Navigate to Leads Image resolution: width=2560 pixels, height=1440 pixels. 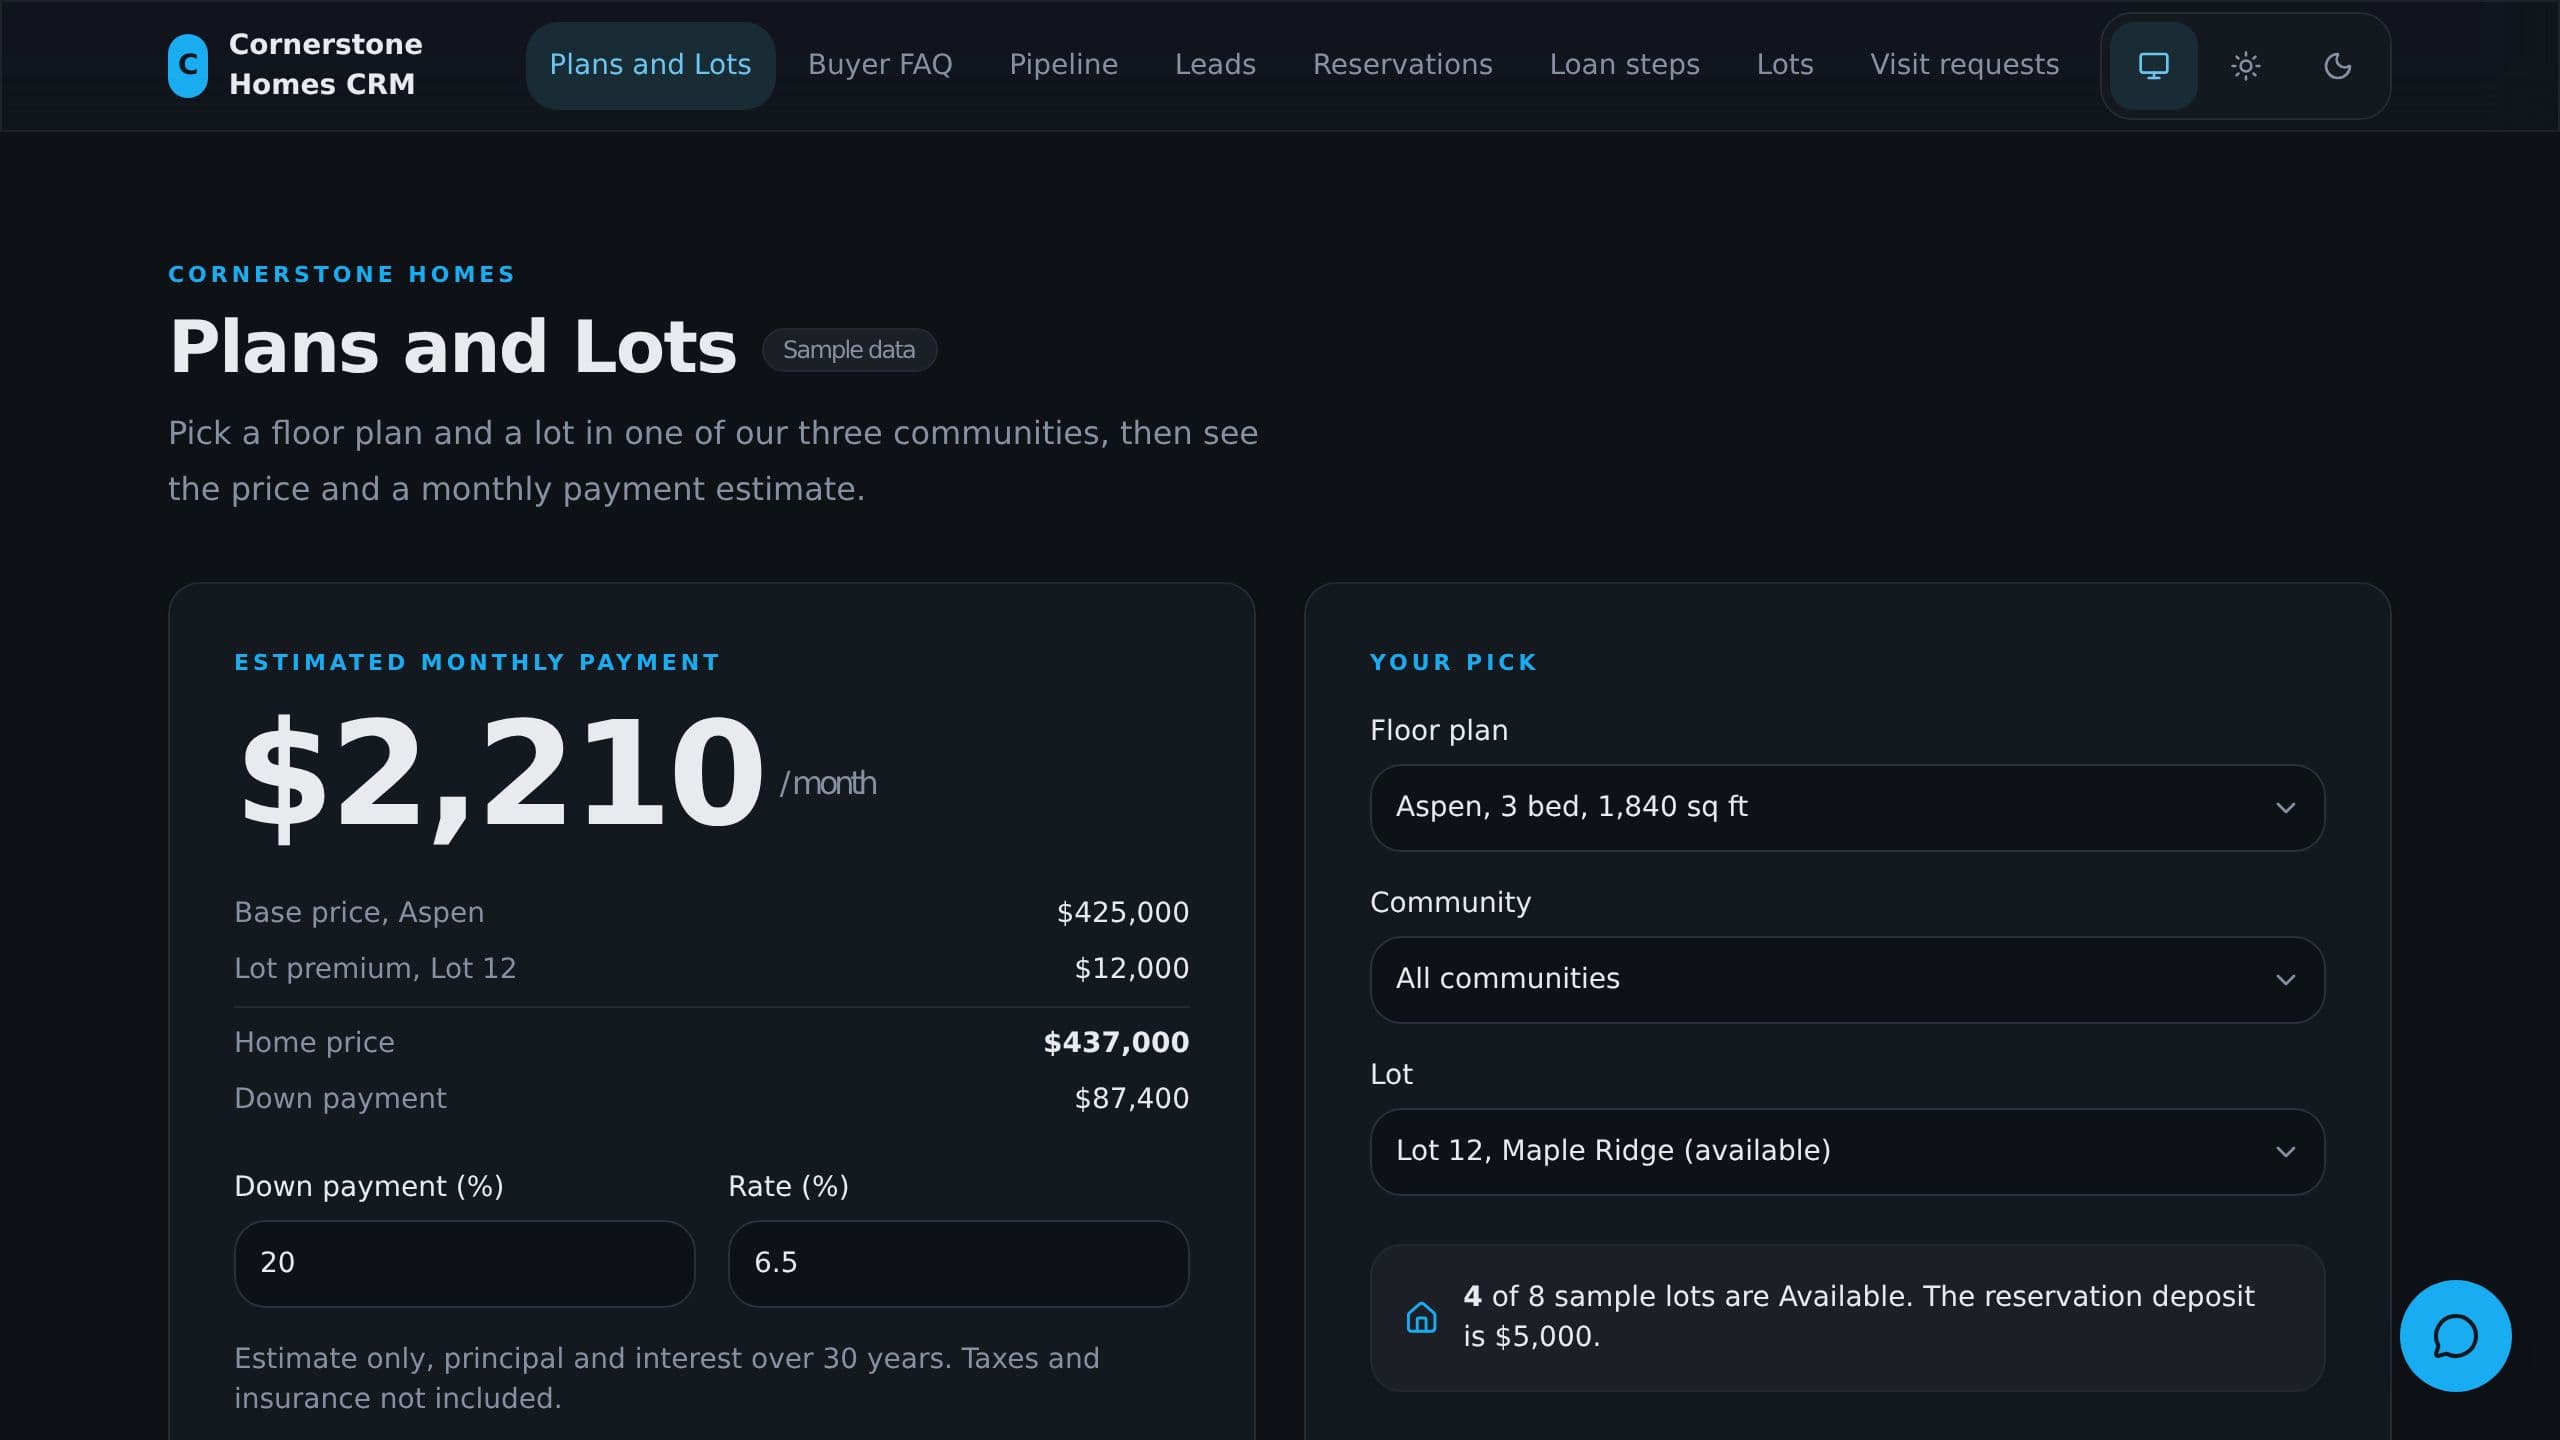pos(1215,65)
